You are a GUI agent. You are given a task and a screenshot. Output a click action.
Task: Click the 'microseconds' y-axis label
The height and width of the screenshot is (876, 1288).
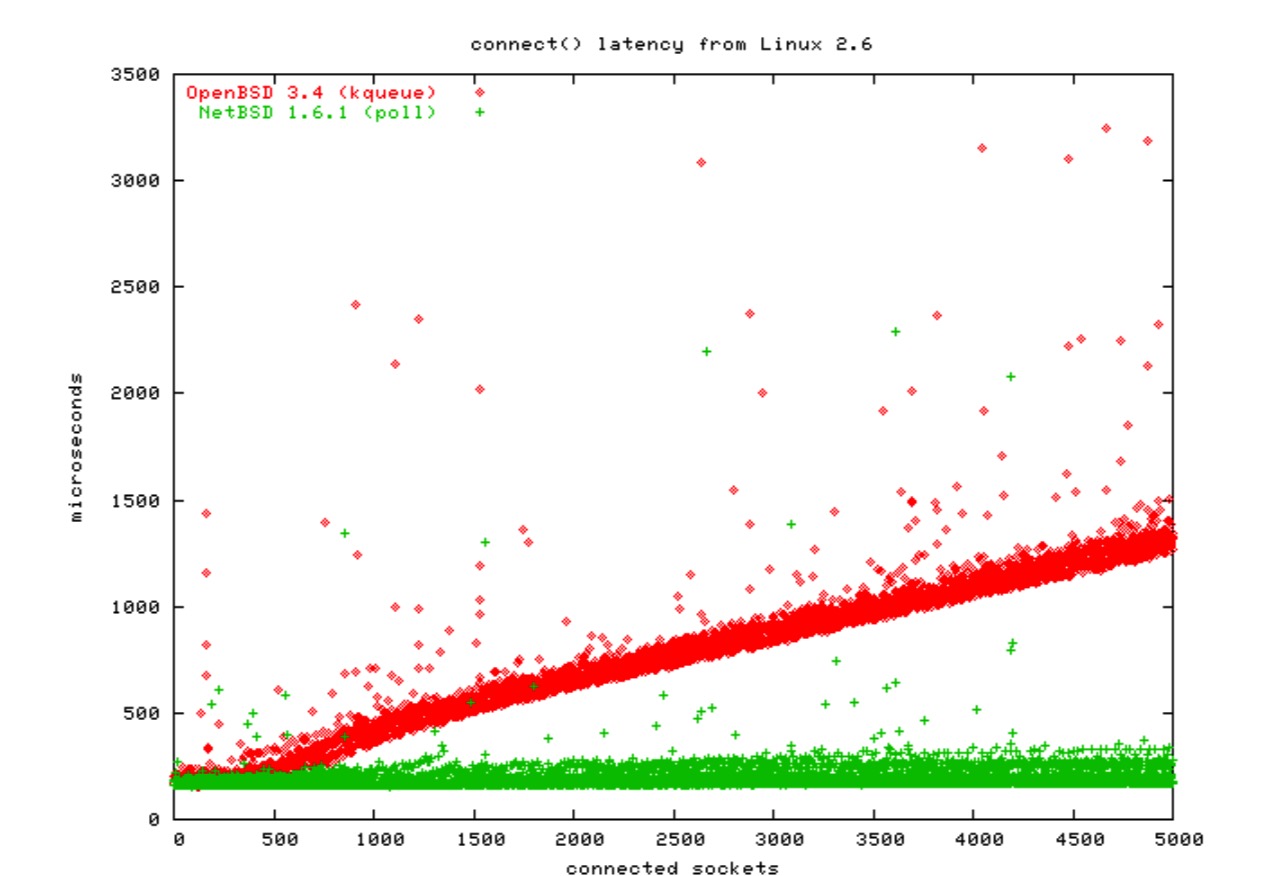[x=76, y=447]
